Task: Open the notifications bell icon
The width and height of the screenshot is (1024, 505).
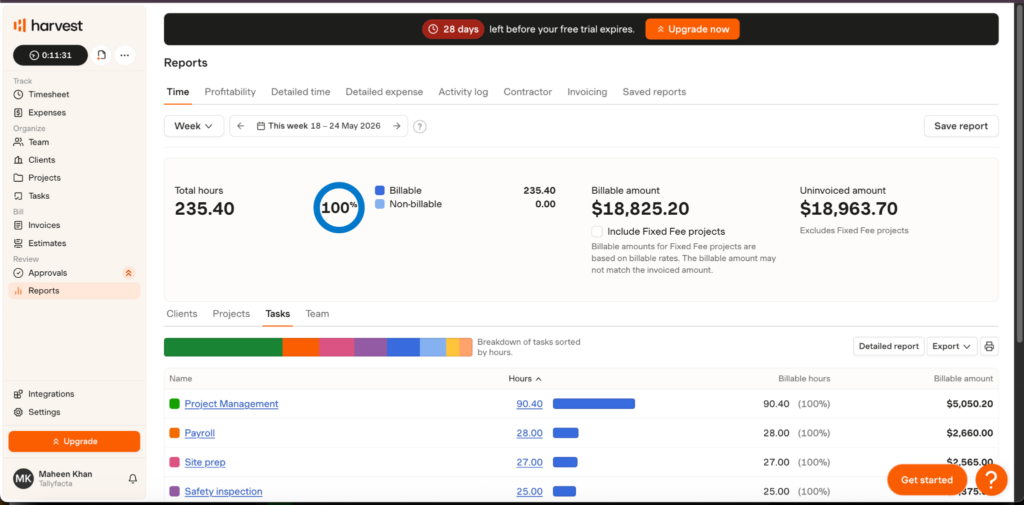Action: click(x=133, y=479)
